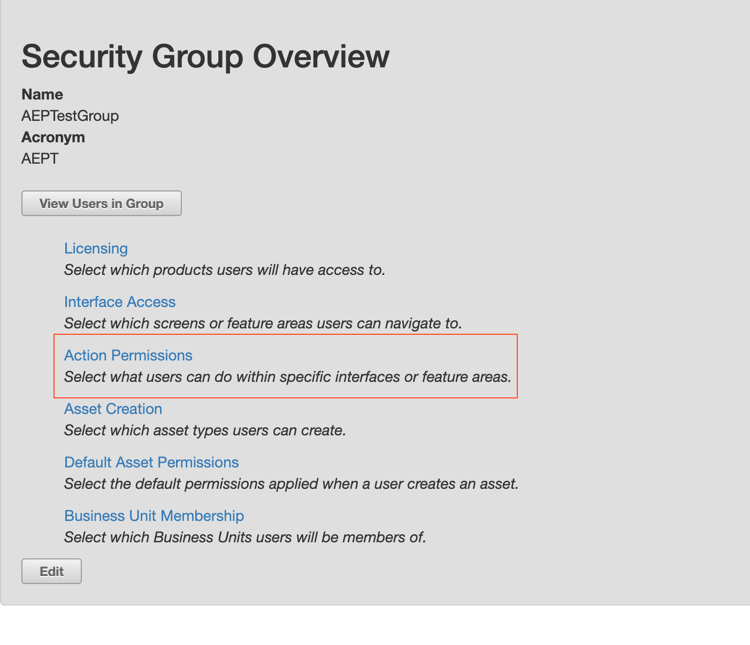The image size is (750, 645).
Task: Click the Asset Creation description text
Action: coord(205,431)
